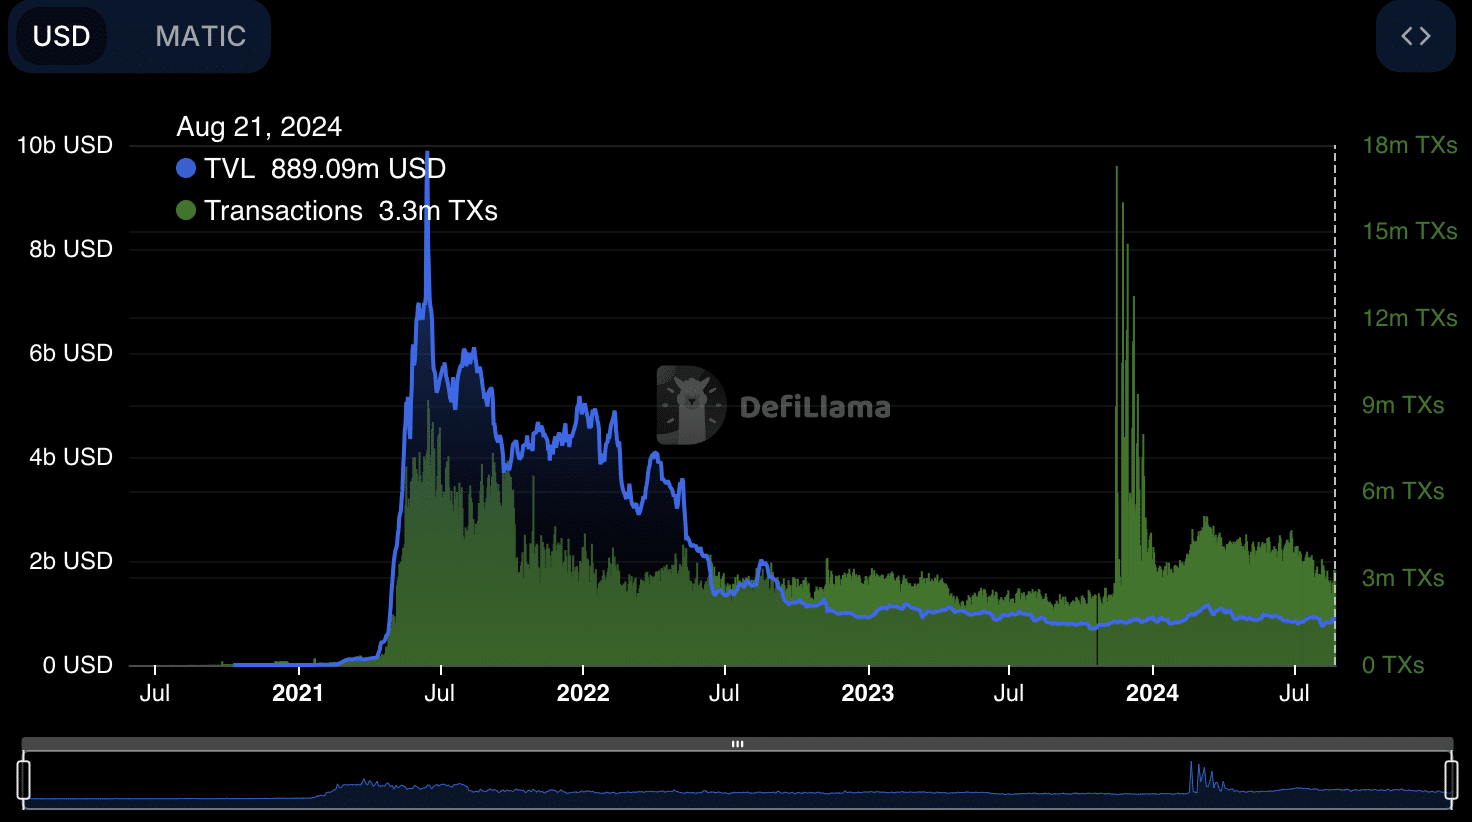The height and width of the screenshot is (822, 1472).
Task: Grab the left range selector handle
Action: tap(24, 779)
